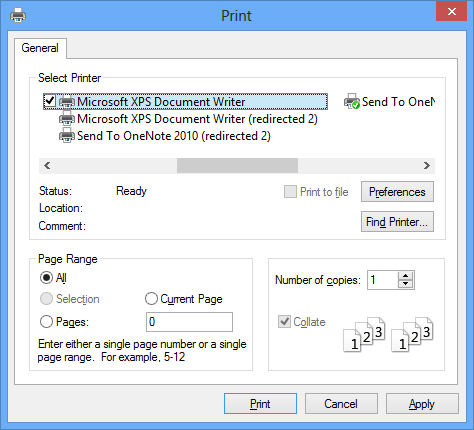
Task: Click the printer icon in title bar
Action: coord(18,15)
